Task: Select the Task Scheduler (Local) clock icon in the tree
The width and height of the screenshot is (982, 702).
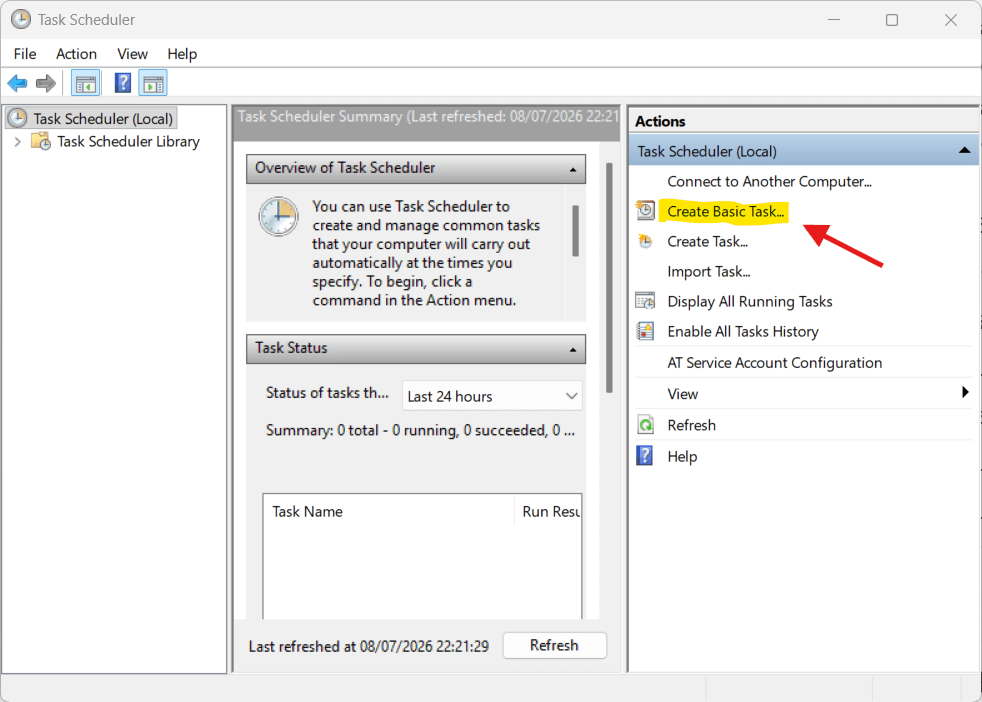Action: (18, 118)
